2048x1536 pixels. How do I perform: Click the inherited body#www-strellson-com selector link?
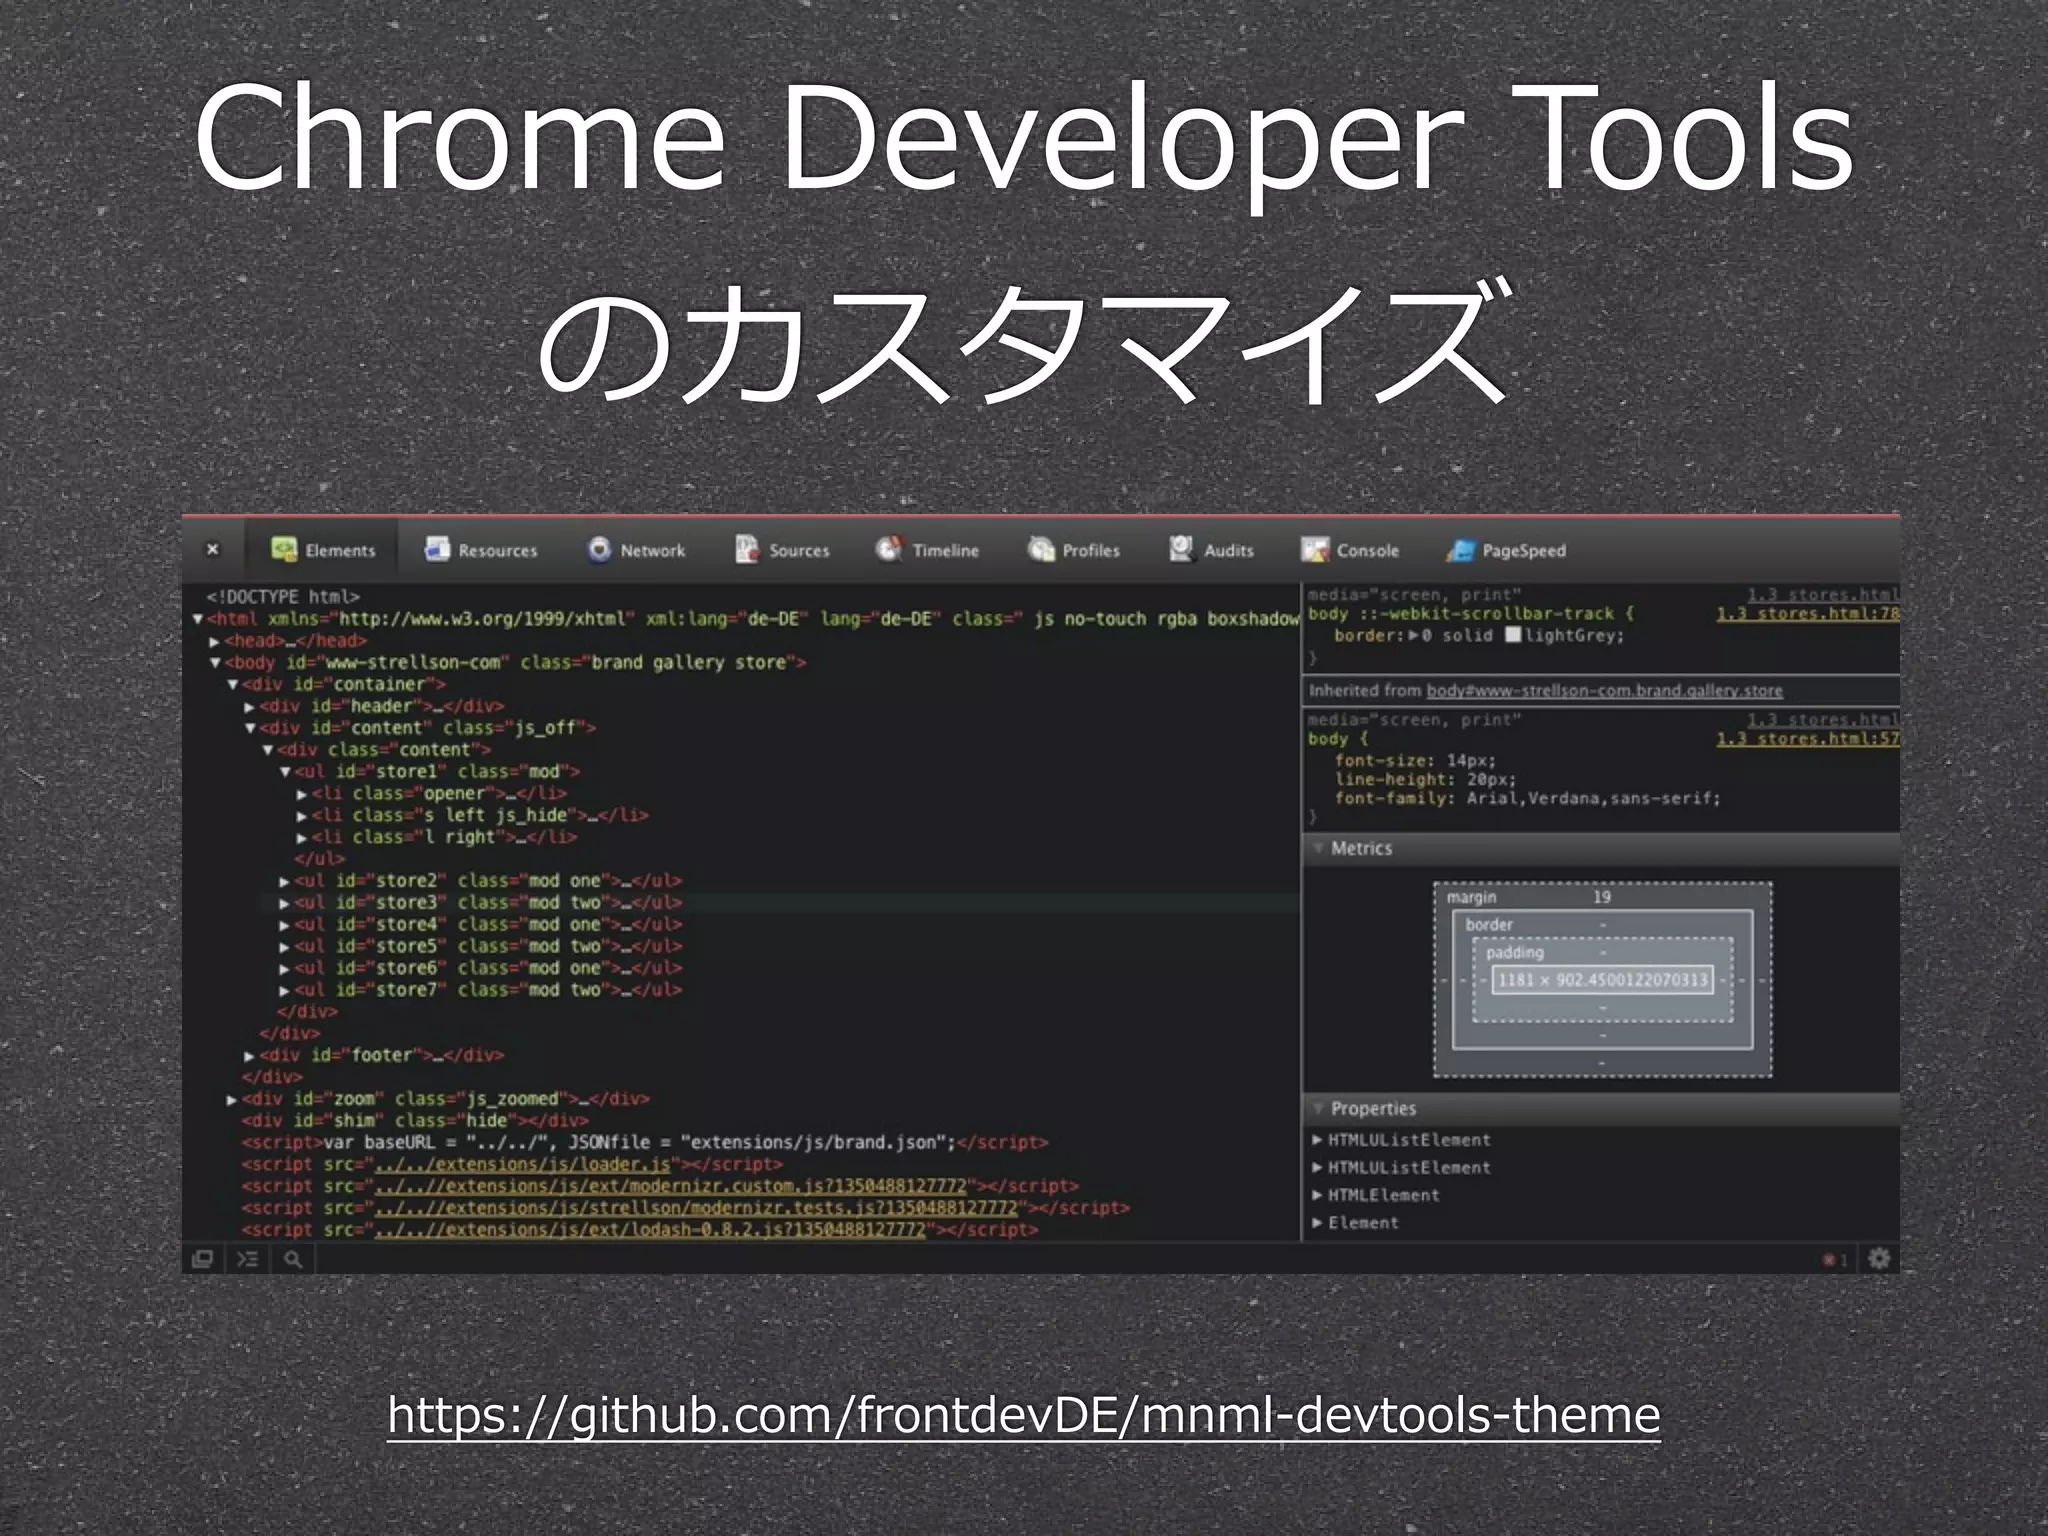pyautogui.click(x=1604, y=691)
